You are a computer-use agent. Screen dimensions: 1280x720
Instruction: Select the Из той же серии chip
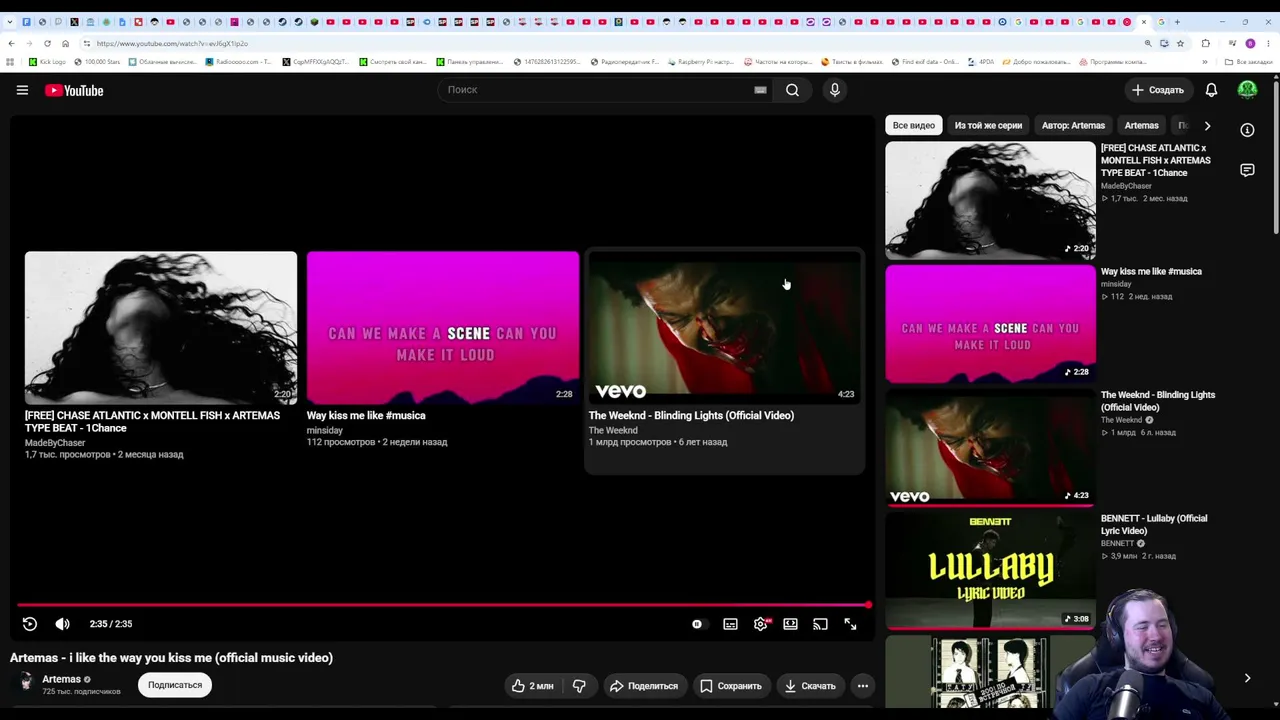pyautogui.click(x=988, y=125)
